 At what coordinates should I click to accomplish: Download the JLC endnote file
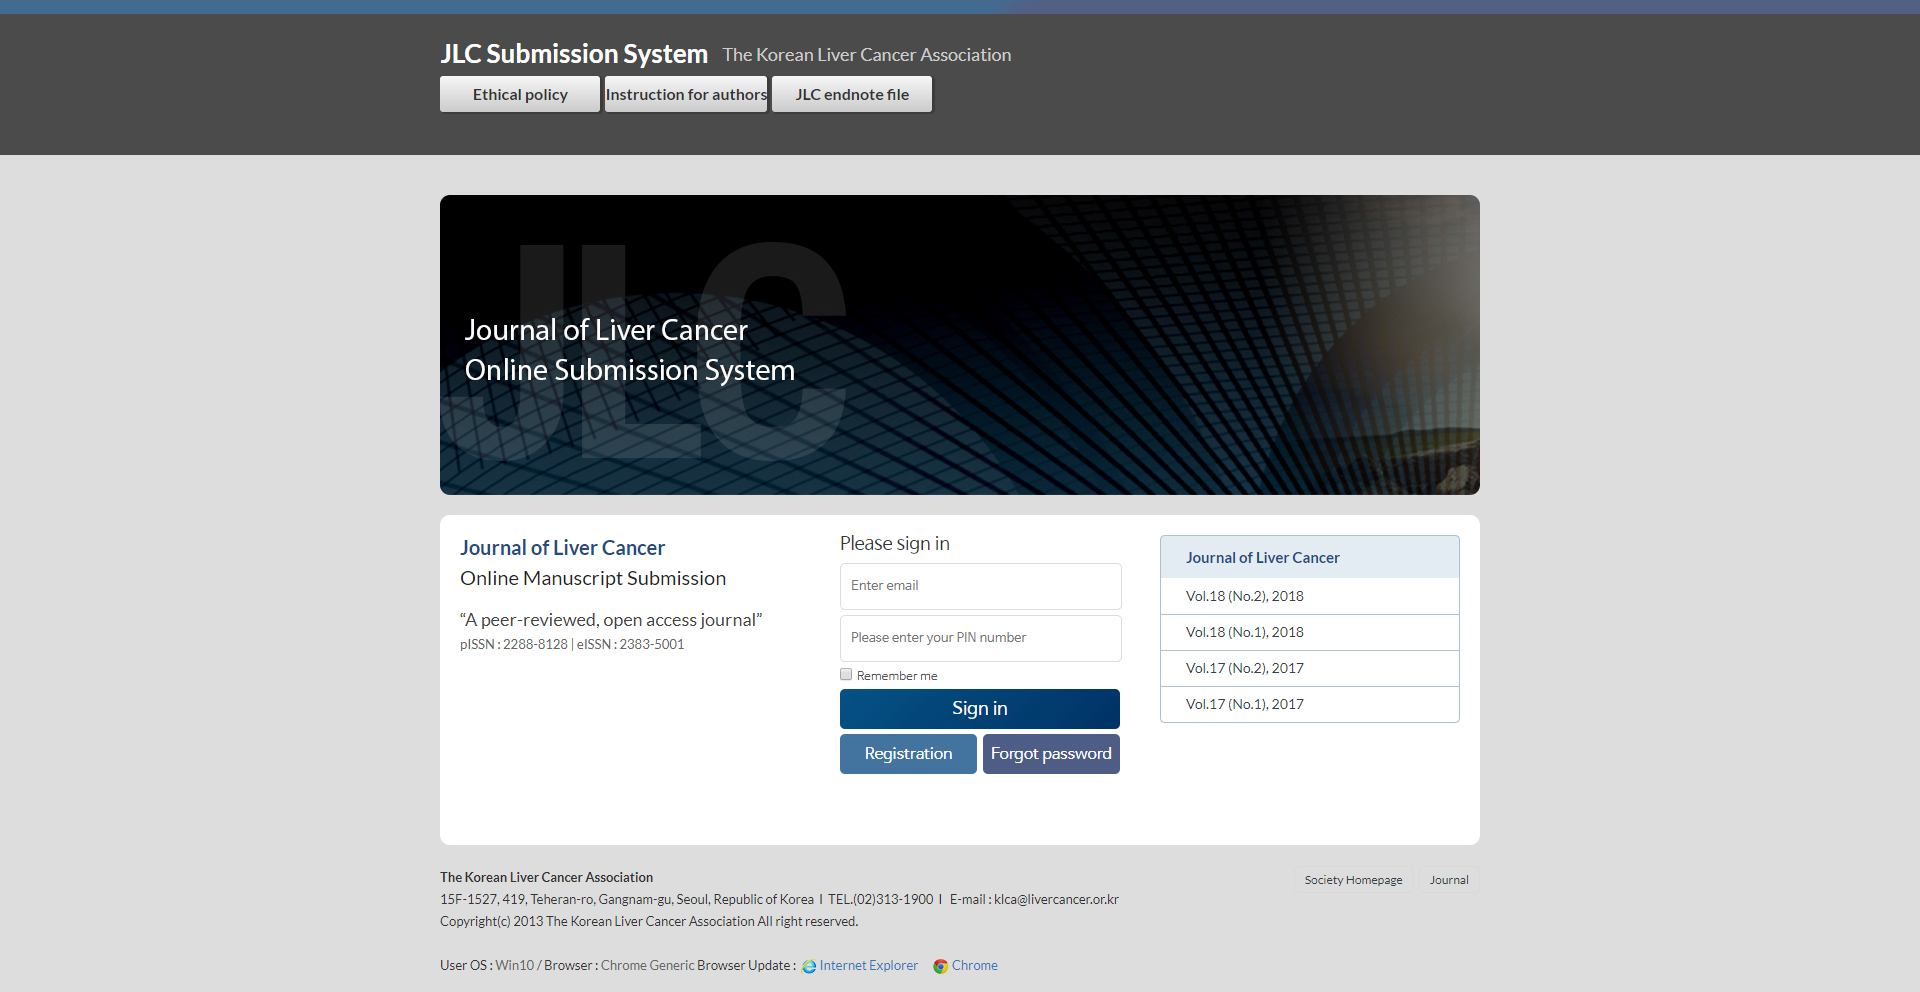pos(852,94)
